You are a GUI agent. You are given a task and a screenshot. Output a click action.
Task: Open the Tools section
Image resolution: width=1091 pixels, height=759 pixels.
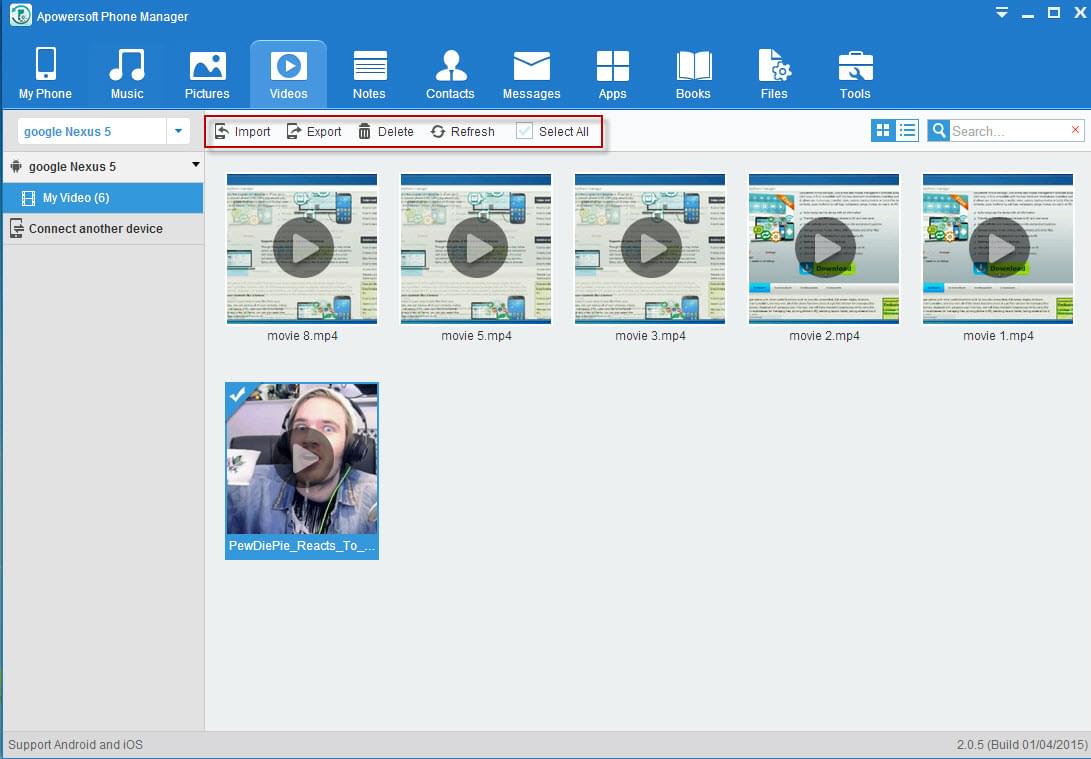855,74
